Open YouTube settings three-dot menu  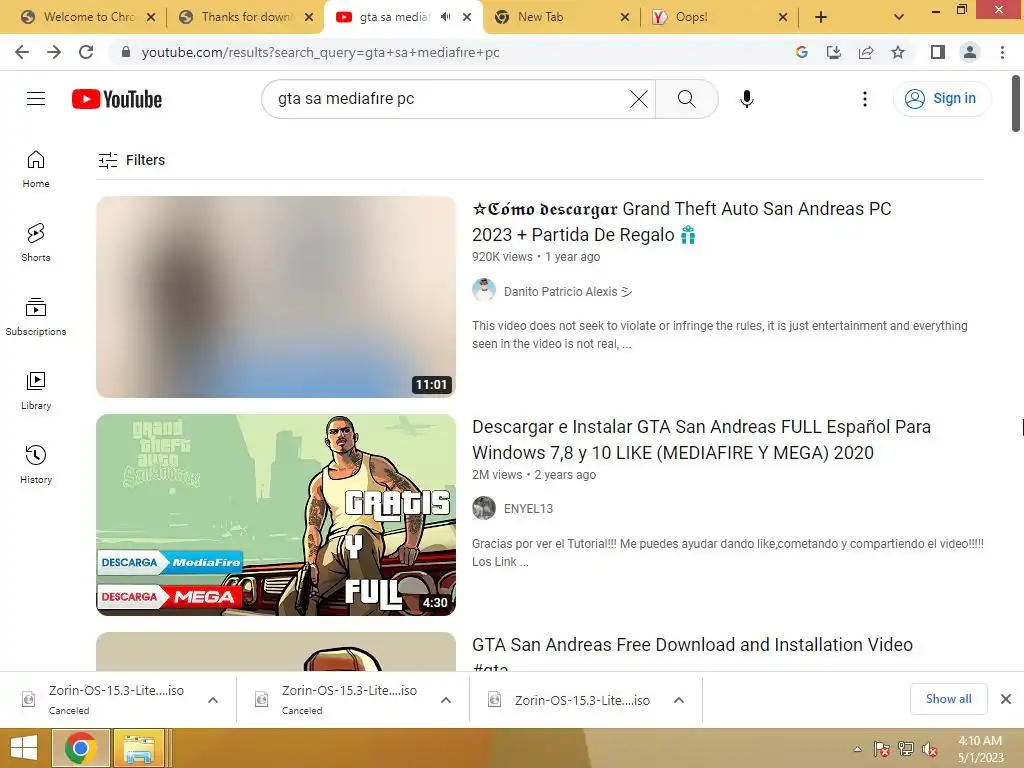coord(865,99)
